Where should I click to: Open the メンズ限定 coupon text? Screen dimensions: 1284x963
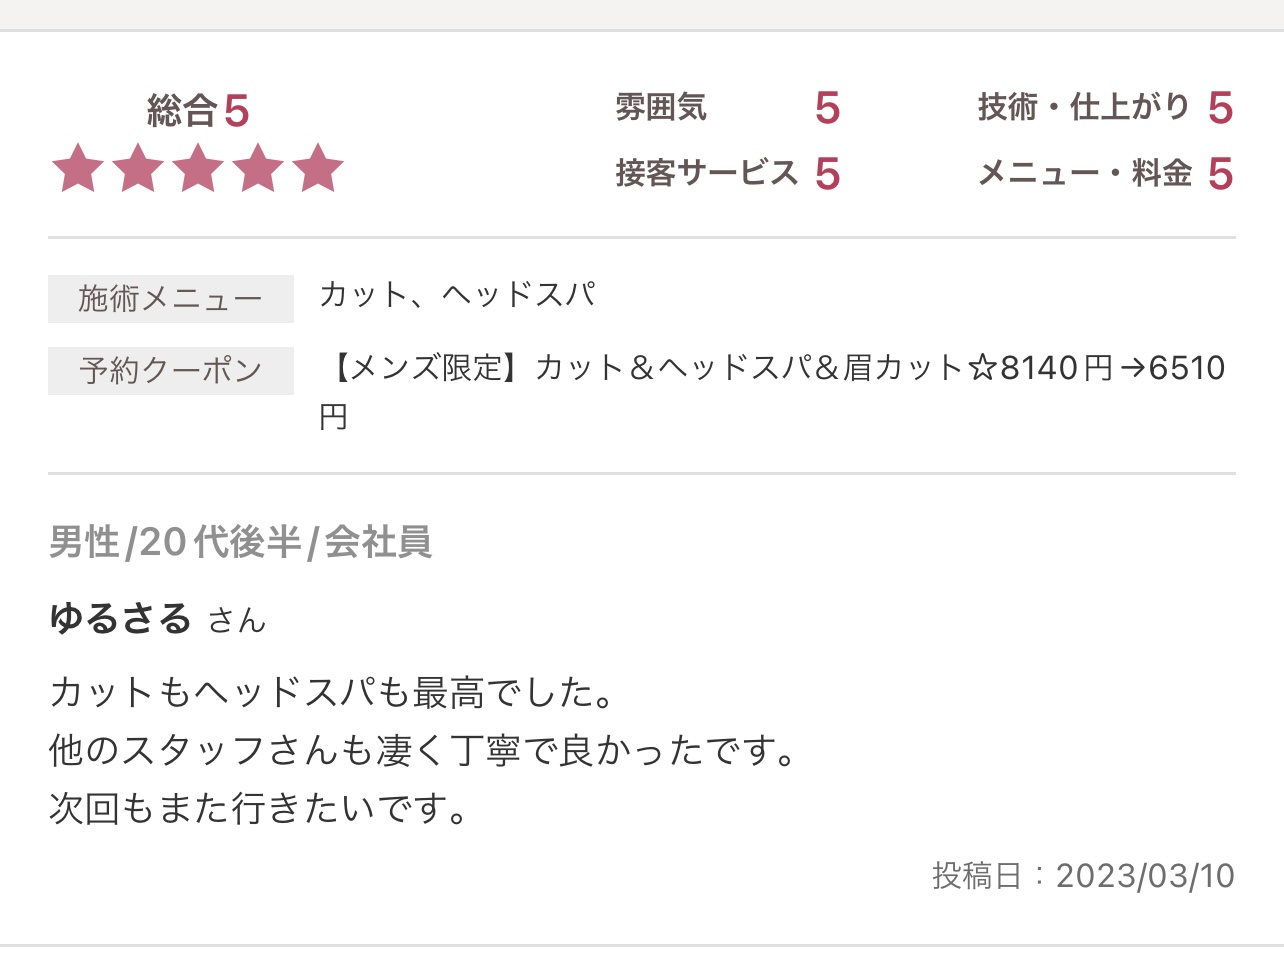pos(772,391)
